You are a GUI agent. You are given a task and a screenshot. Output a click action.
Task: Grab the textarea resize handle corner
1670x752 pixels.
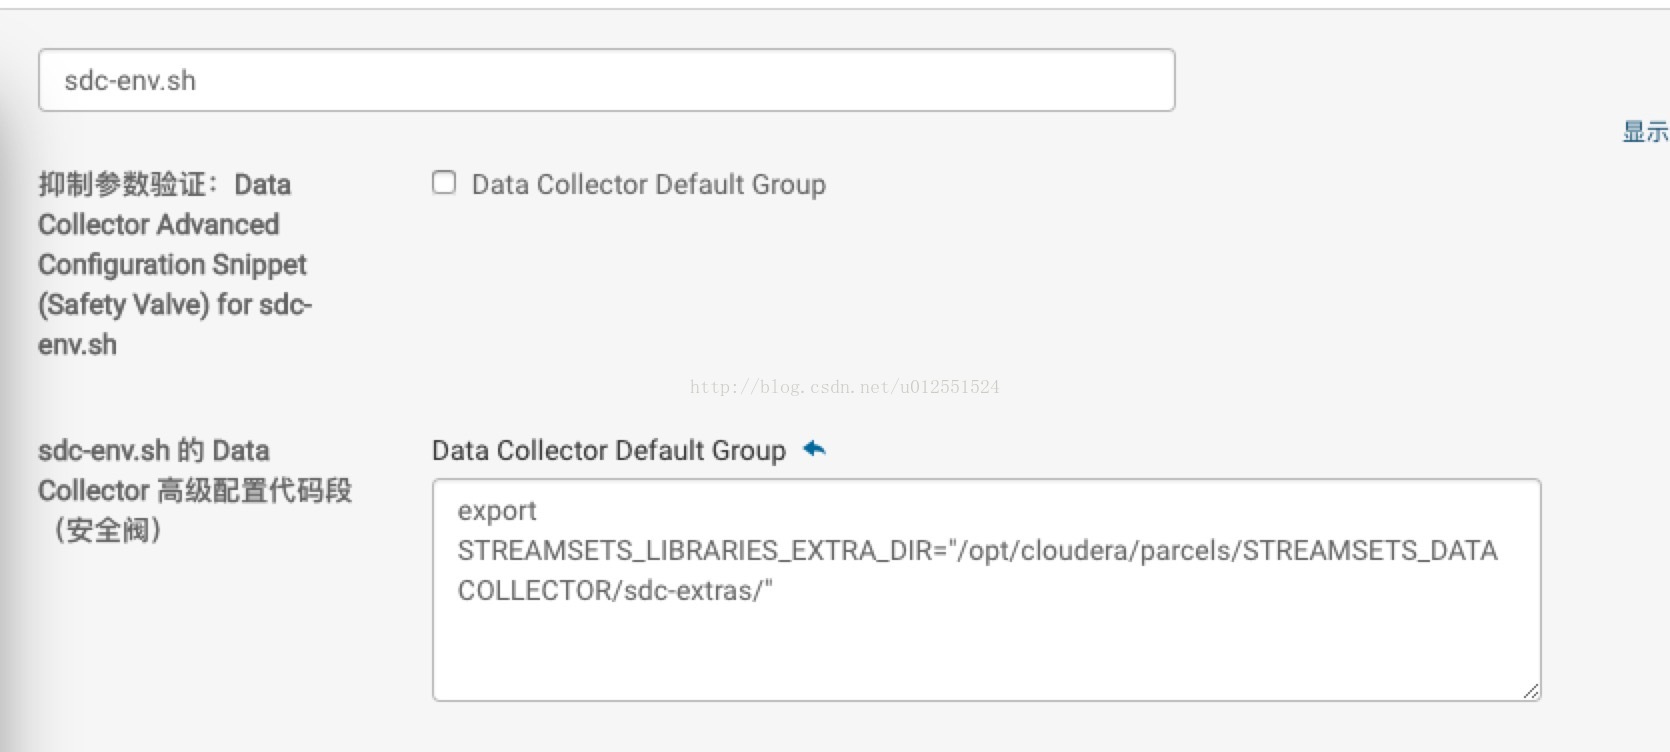[1530, 690]
